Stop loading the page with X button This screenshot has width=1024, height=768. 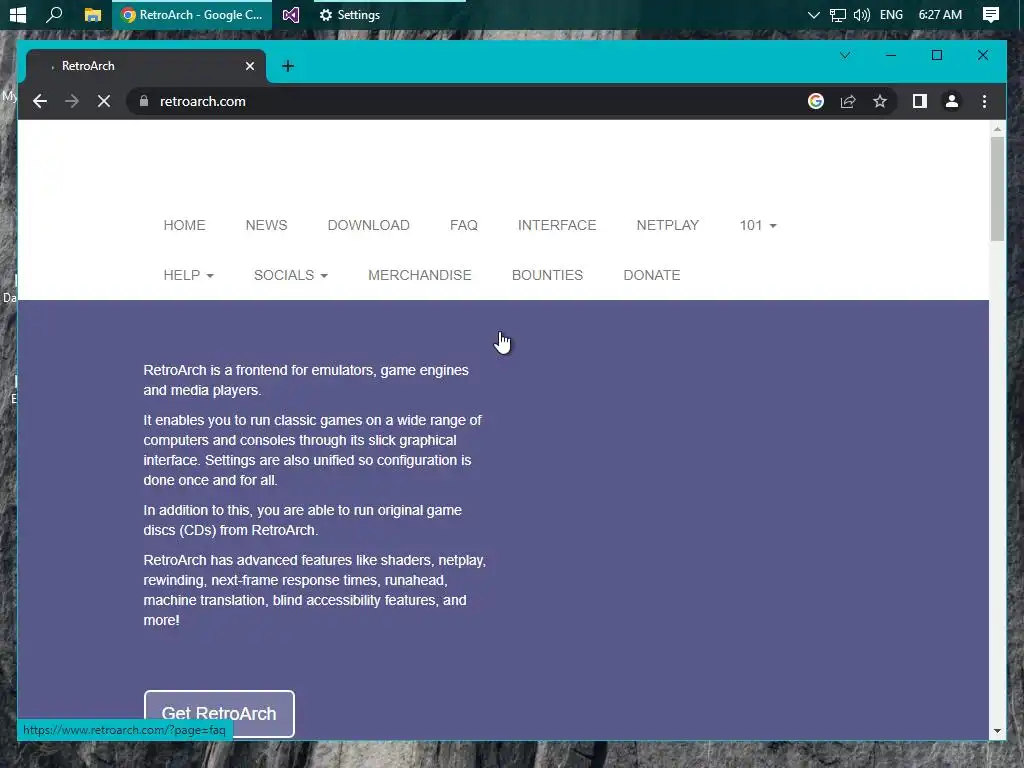tap(104, 101)
